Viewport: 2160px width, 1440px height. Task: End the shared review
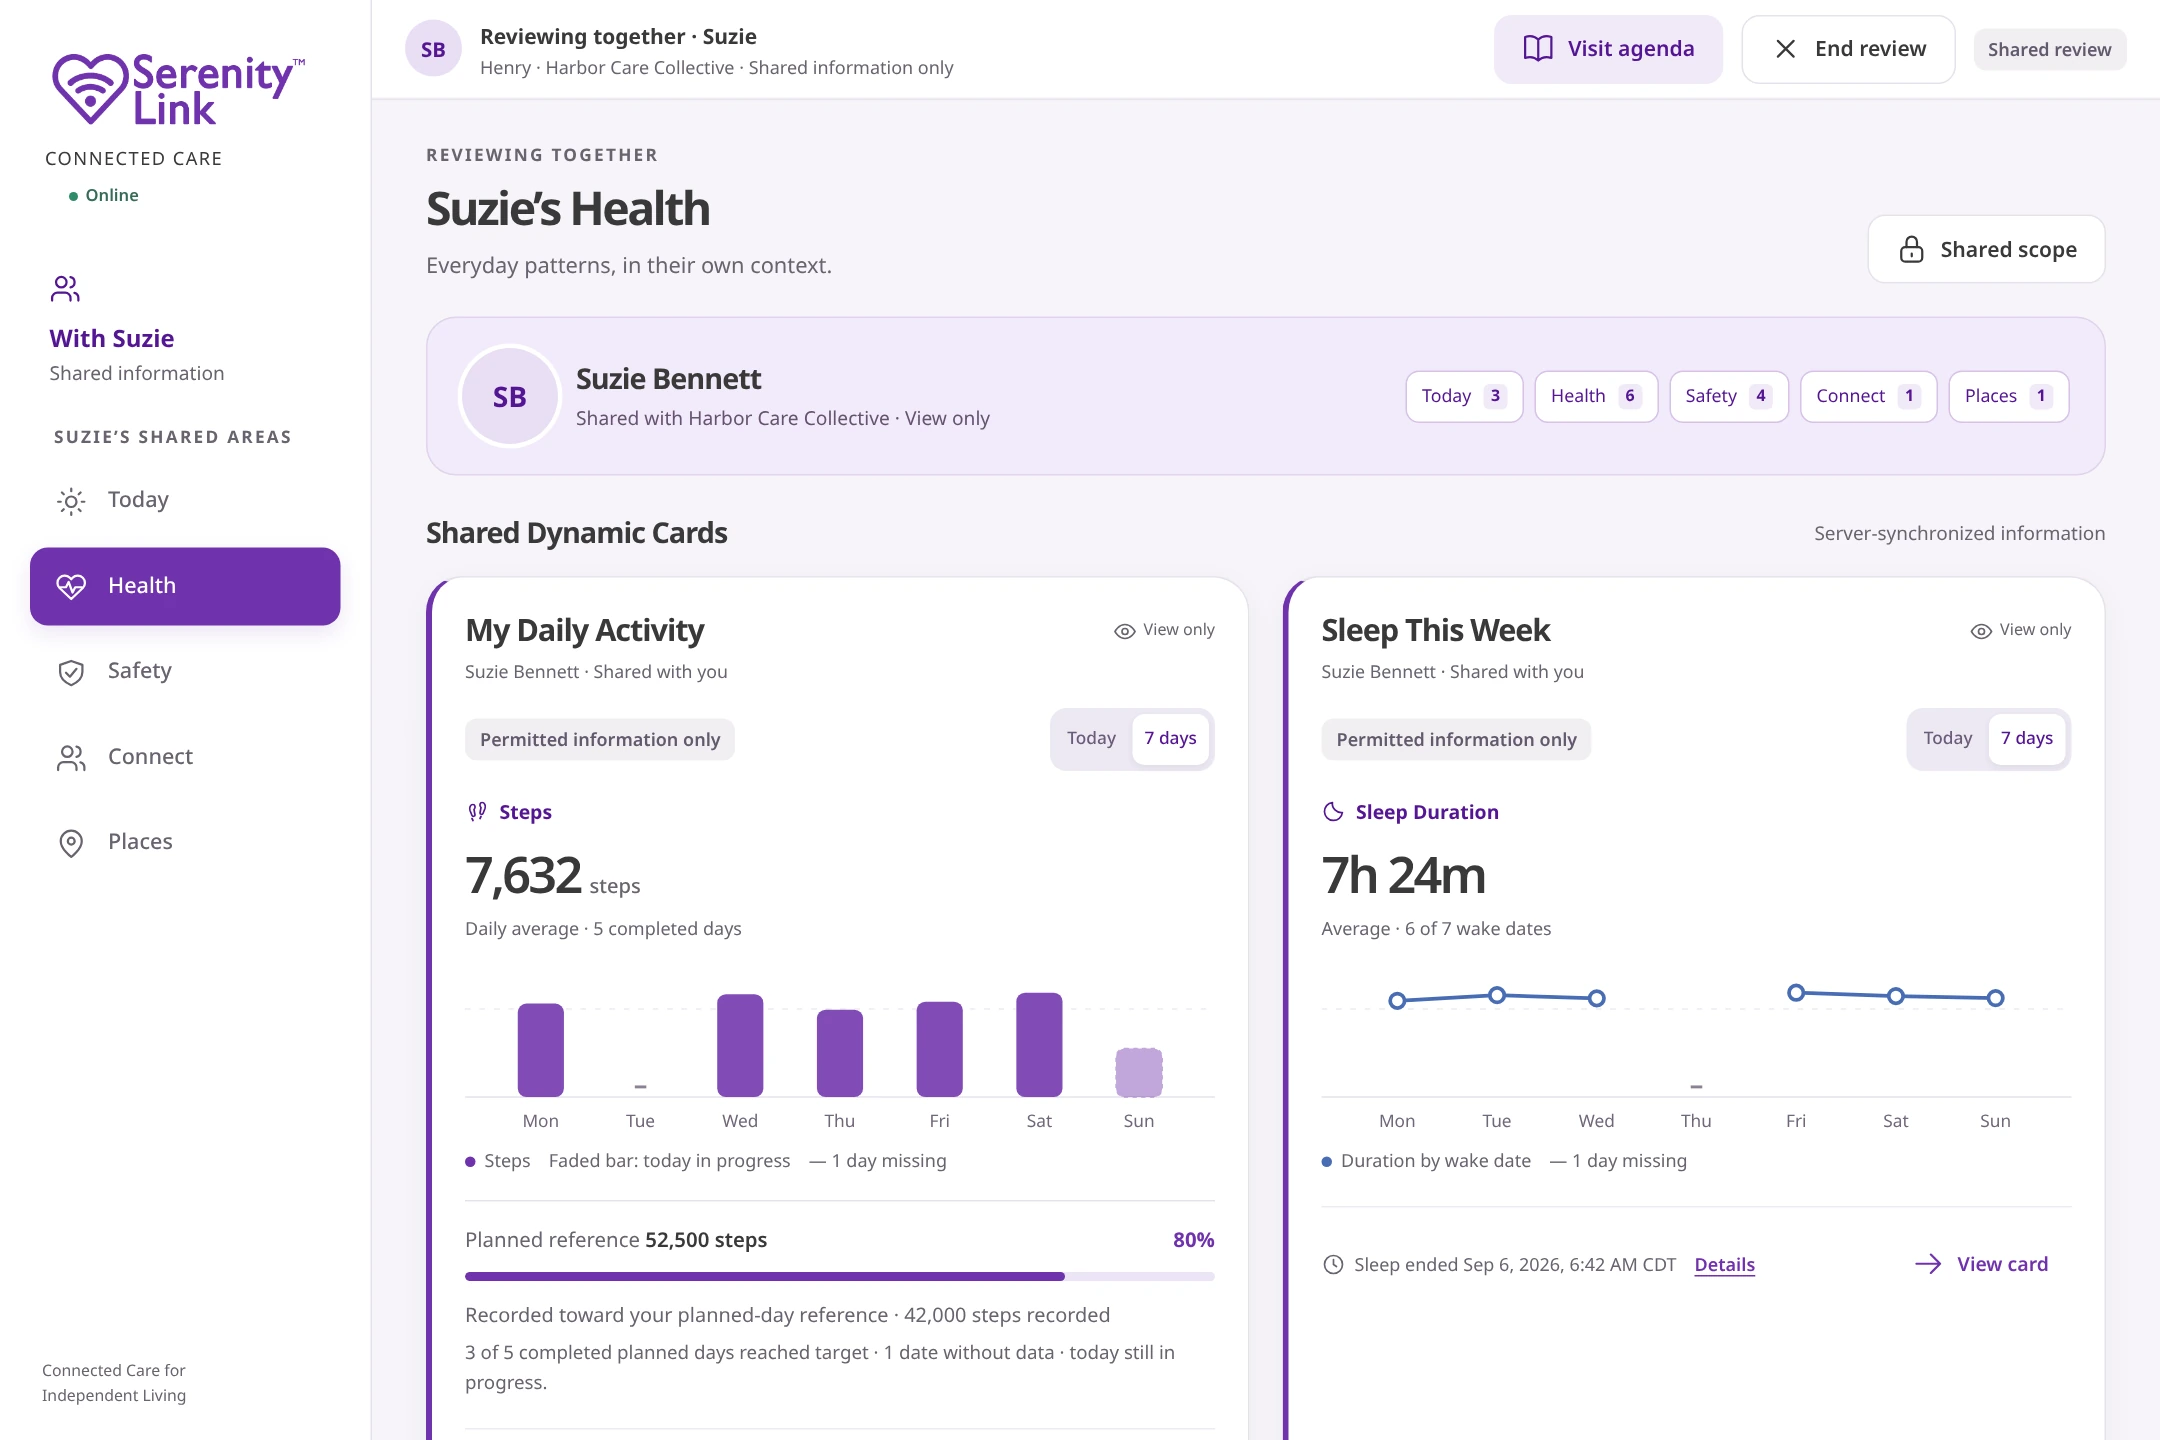1848,49
